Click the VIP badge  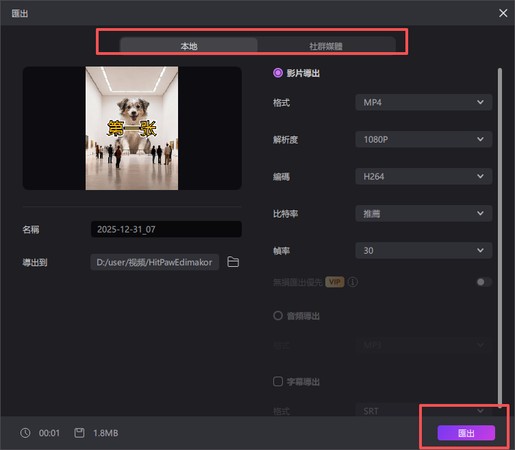coord(334,282)
